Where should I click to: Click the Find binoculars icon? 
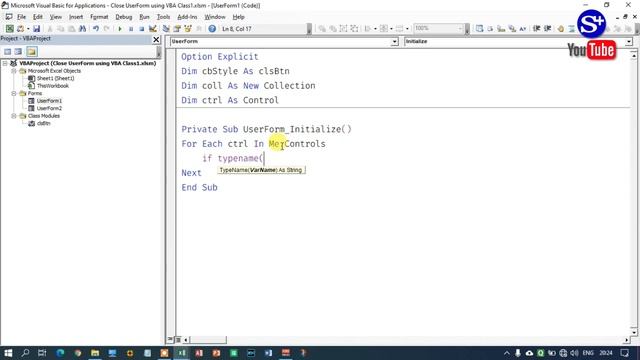(82, 29)
